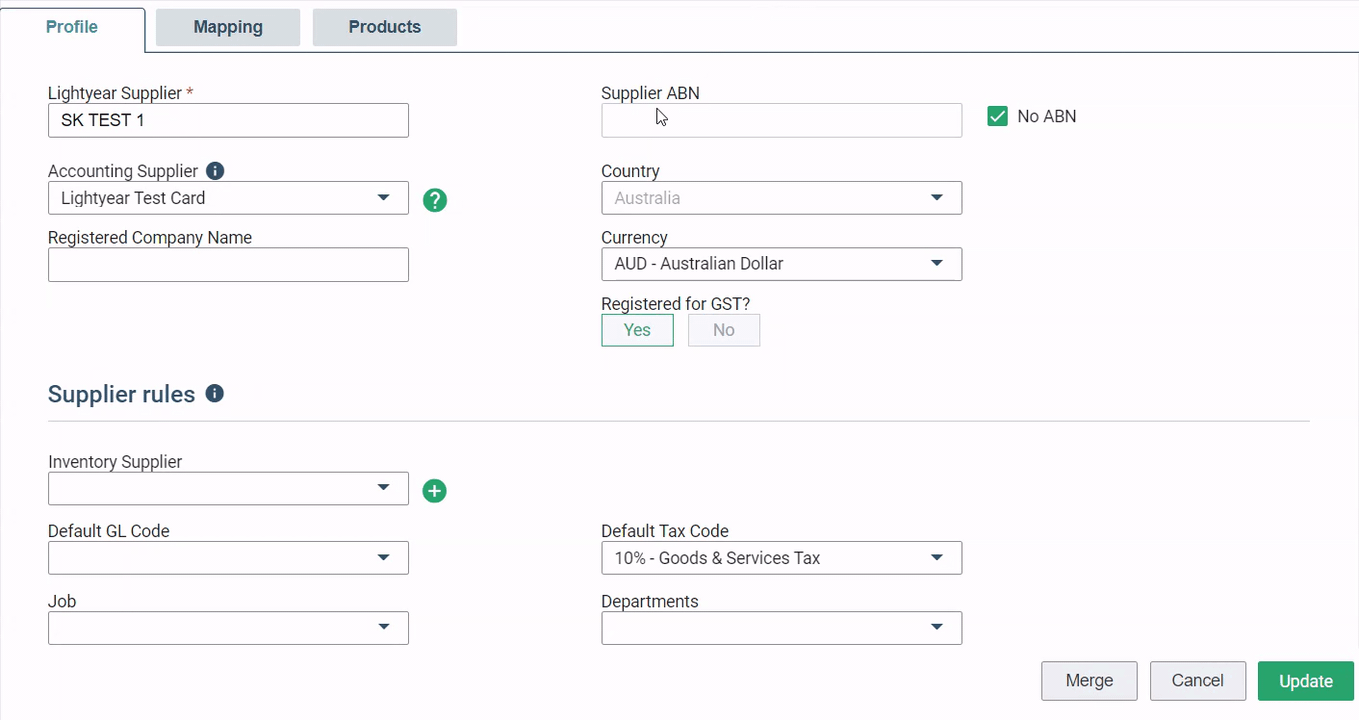This screenshot has width=1359, height=720.
Task: Expand the Currency dropdown
Action: [781, 264]
